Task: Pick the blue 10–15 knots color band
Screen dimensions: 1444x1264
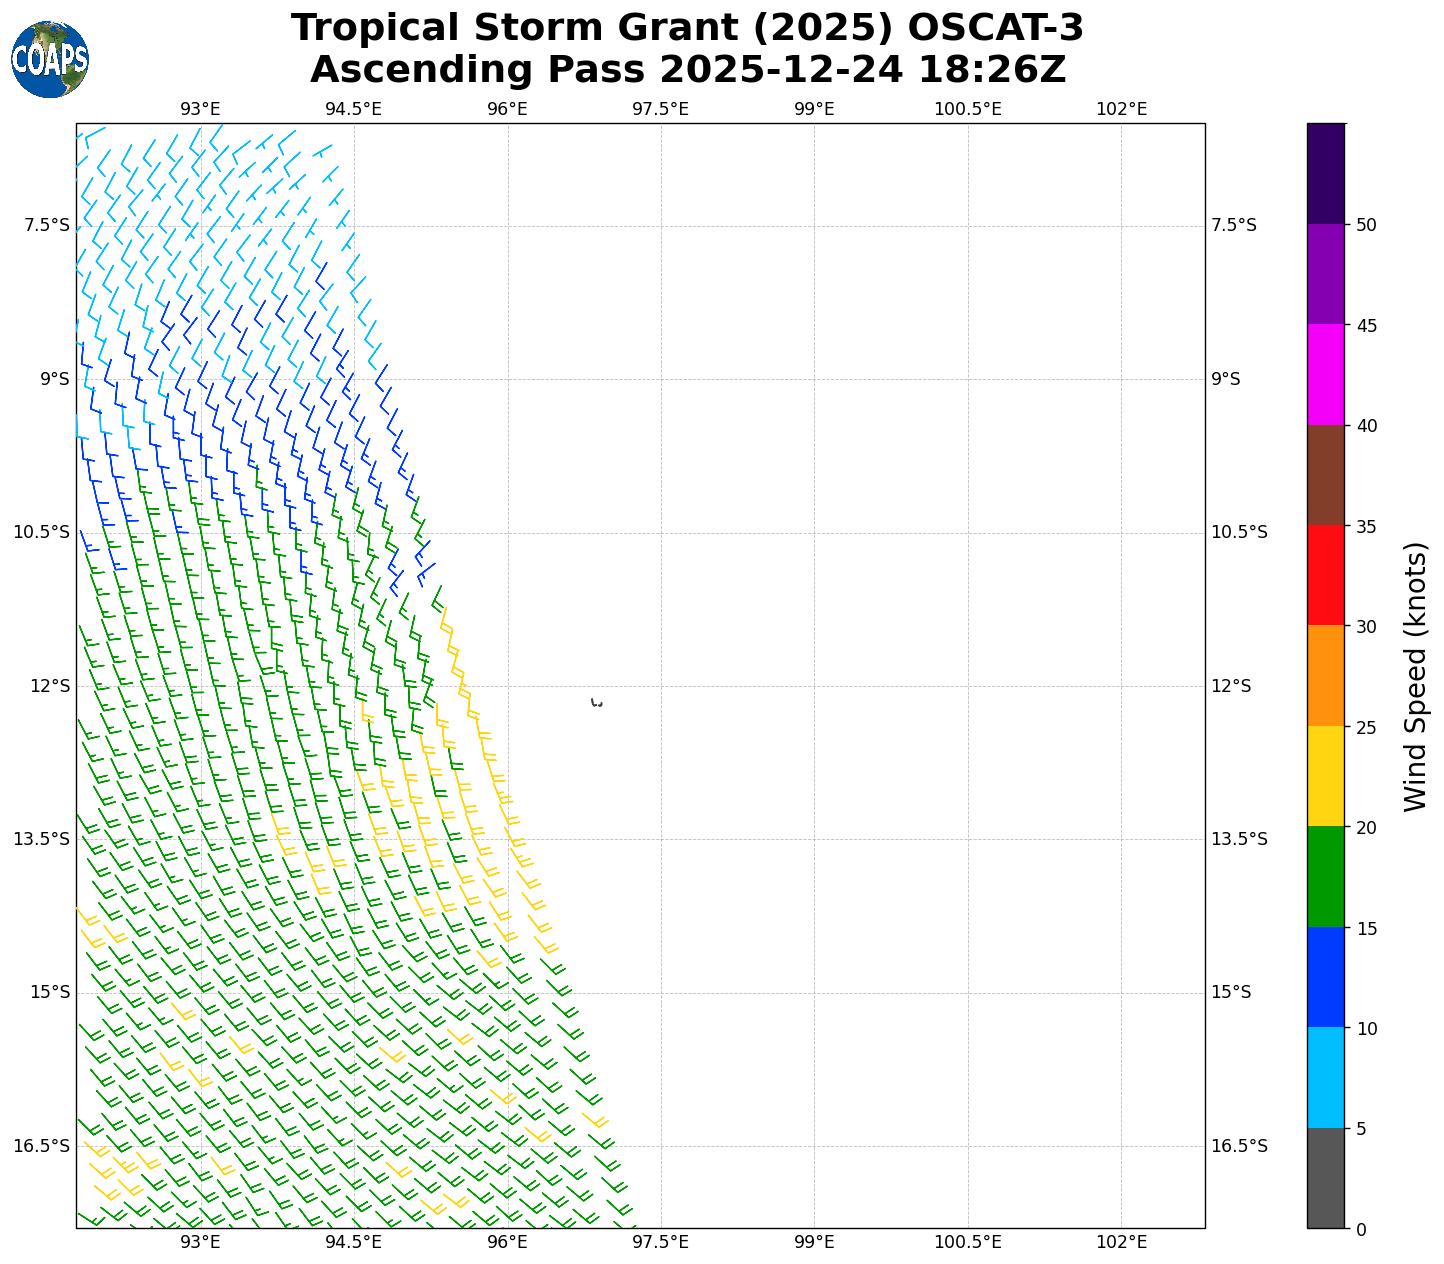Action: (x=1326, y=977)
